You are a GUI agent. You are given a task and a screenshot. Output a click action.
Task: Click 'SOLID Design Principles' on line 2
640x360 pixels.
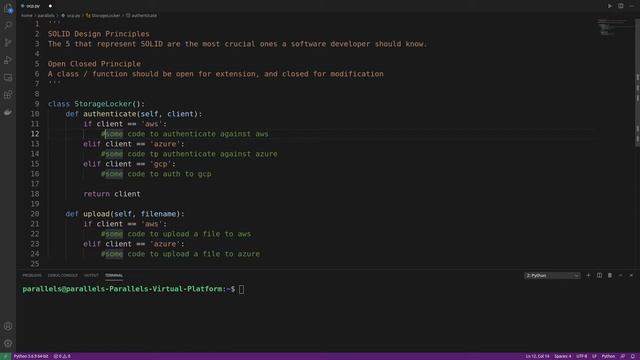[98, 34]
